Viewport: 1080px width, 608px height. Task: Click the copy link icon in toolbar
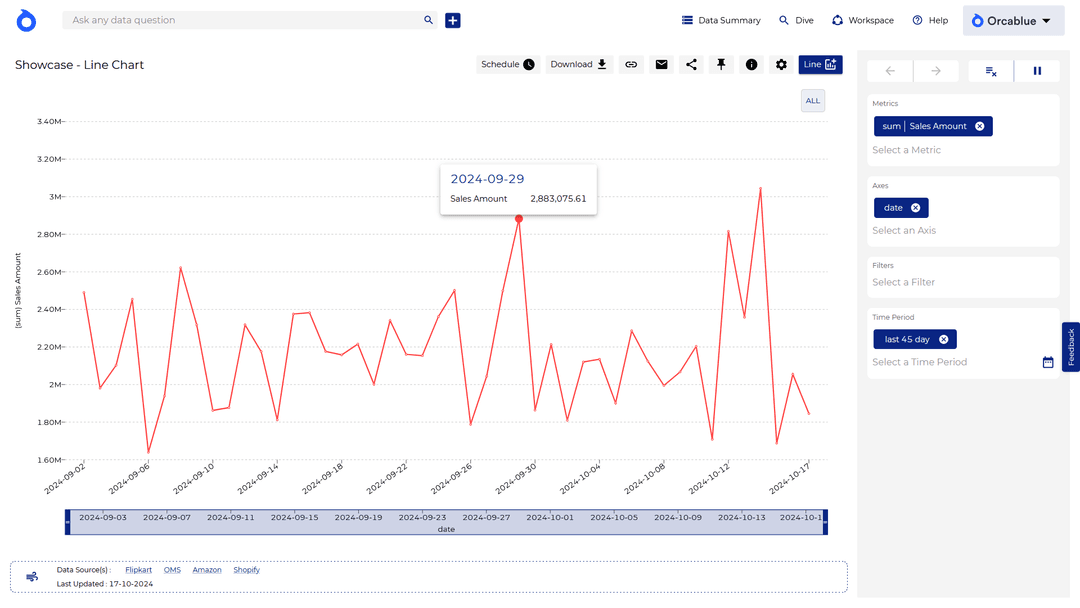tap(631, 65)
